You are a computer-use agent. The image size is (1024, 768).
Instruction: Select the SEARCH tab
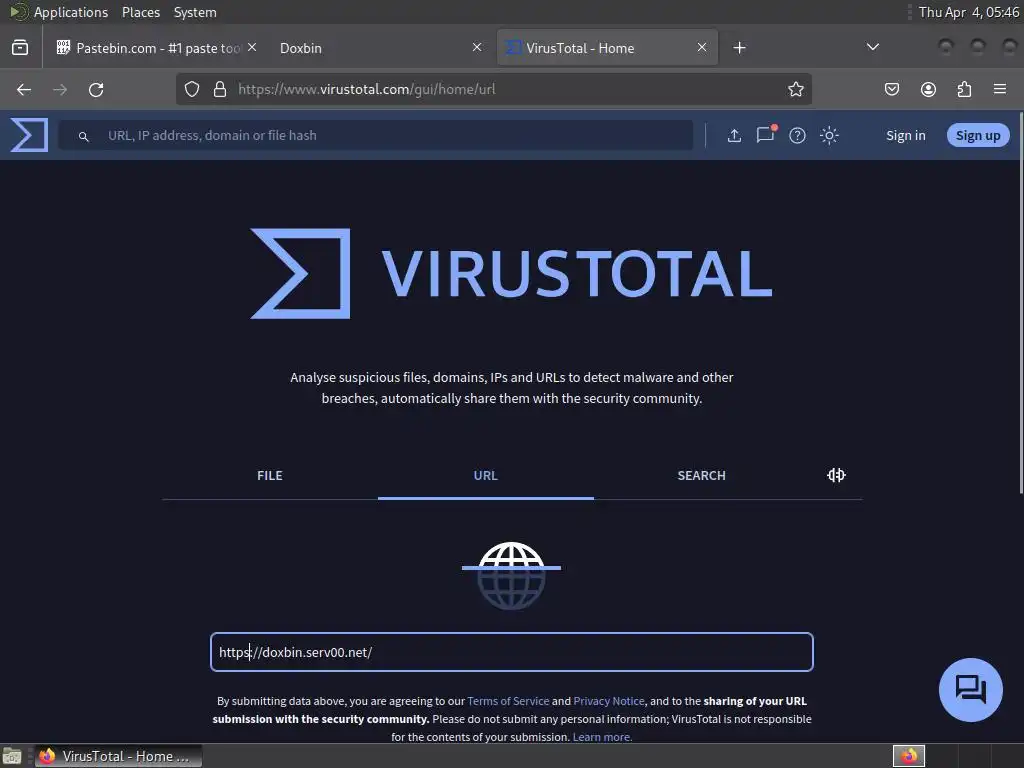pyautogui.click(x=701, y=475)
